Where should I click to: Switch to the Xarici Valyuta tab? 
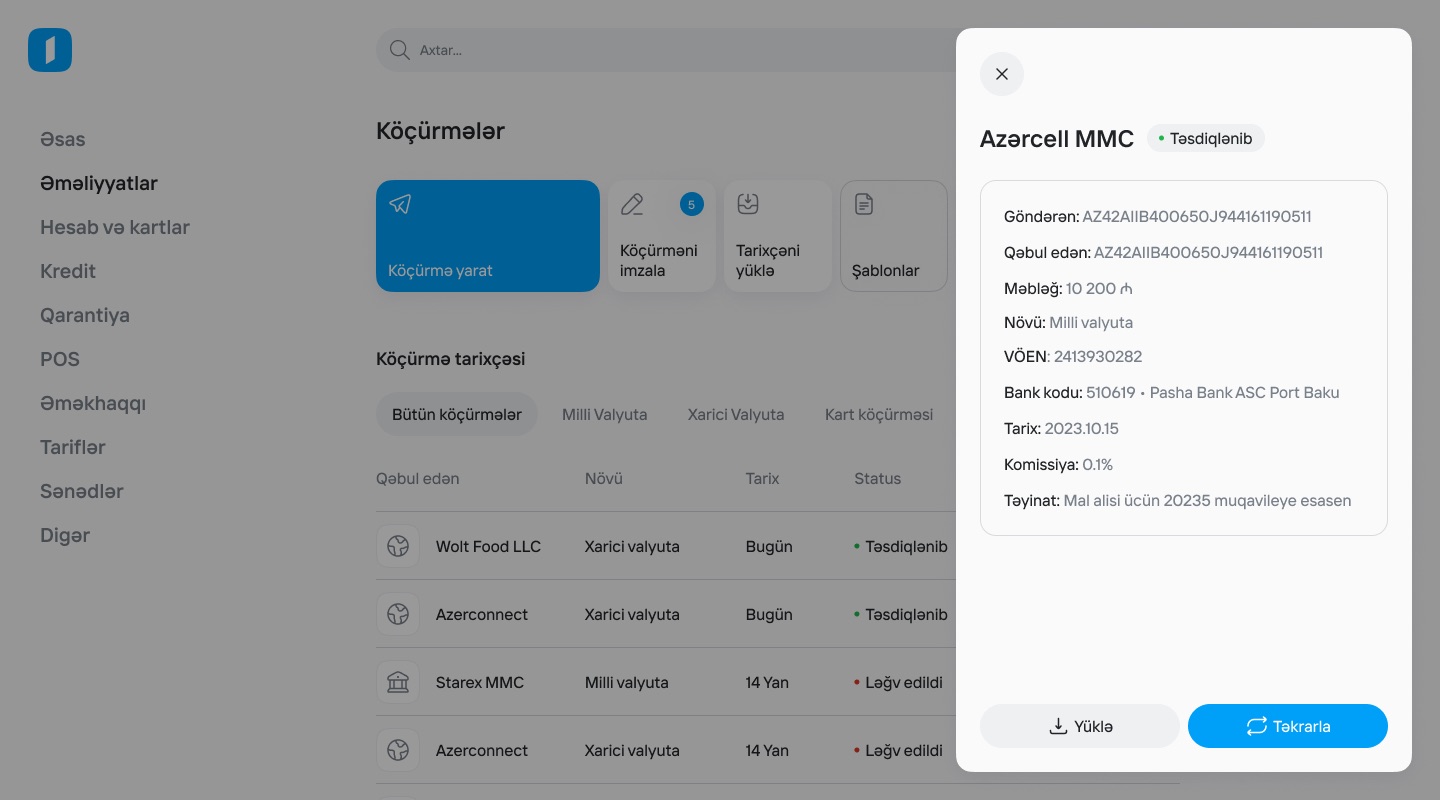(736, 414)
